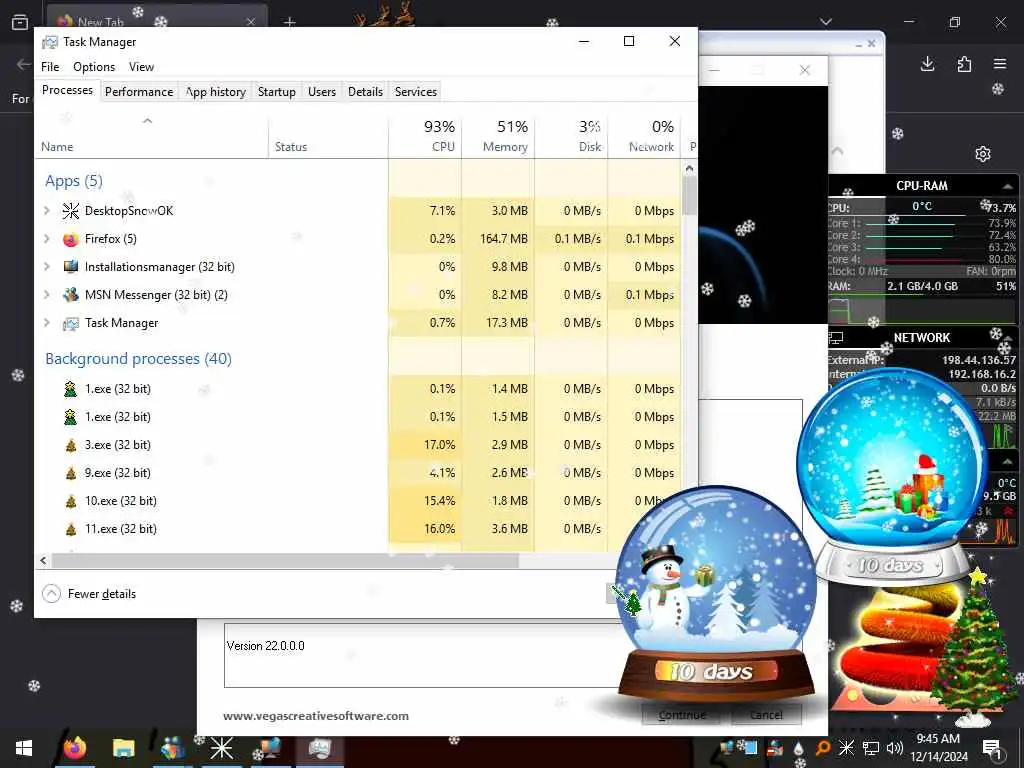Image resolution: width=1024 pixels, height=768 pixels.
Task: Open the volume speaker tray icon
Action: (895, 748)
